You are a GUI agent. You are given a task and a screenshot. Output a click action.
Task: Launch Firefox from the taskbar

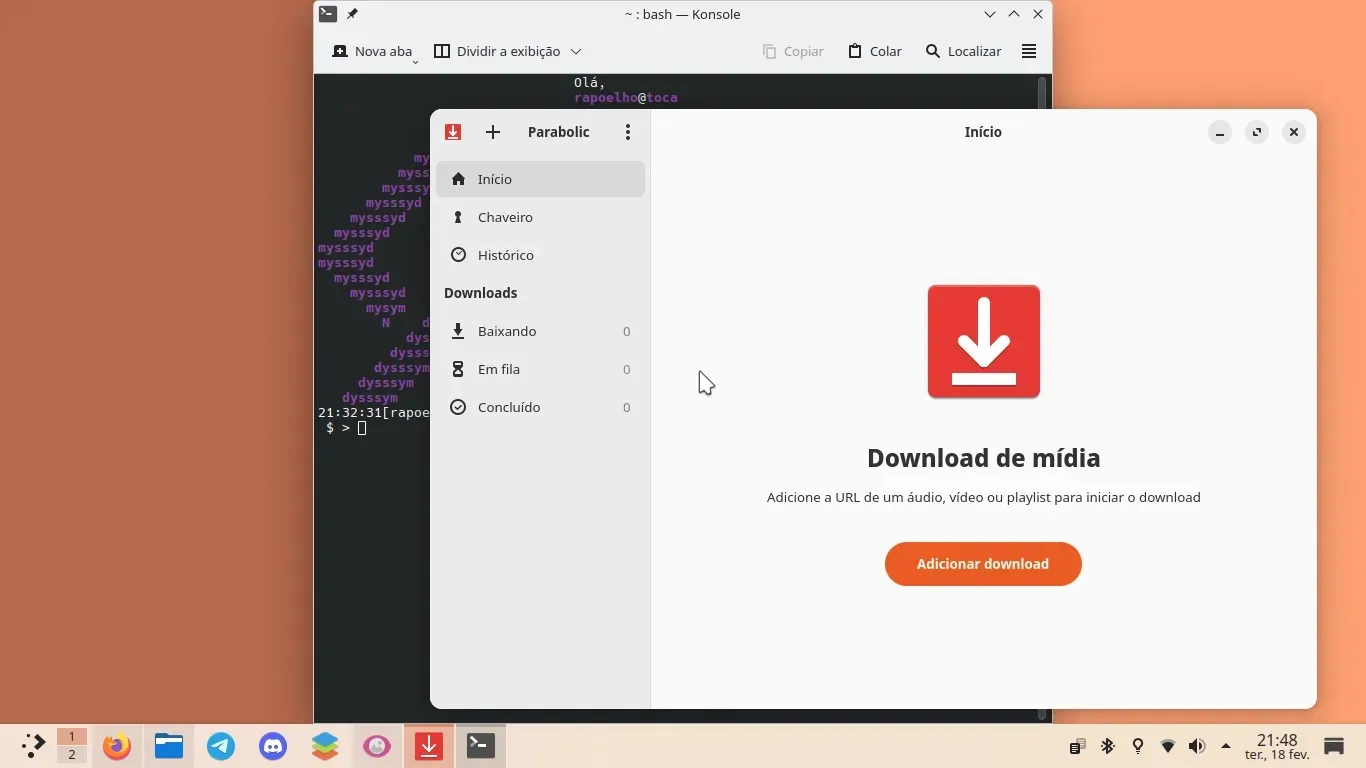pos(117,746)
